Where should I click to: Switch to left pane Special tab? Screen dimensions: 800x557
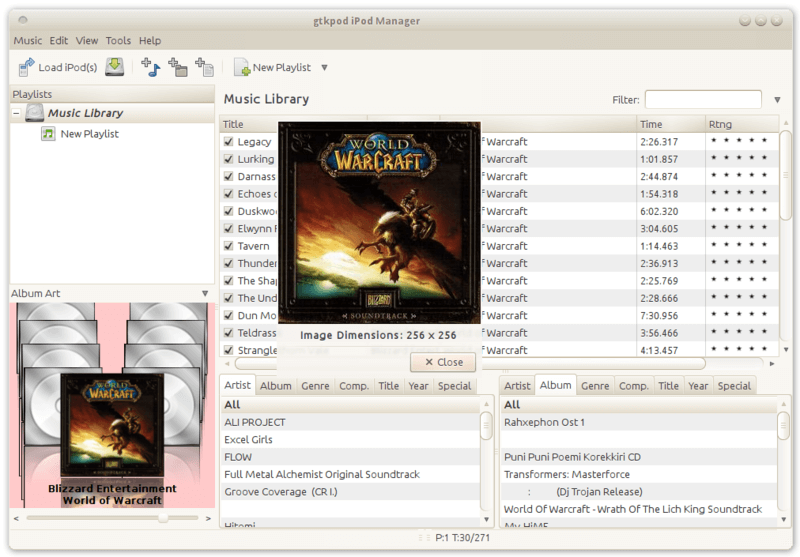click(x=454, y=386)
